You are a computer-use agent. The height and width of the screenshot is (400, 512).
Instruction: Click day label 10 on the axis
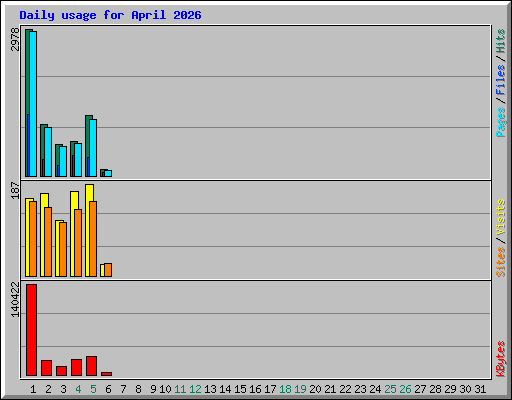[165, 389]
